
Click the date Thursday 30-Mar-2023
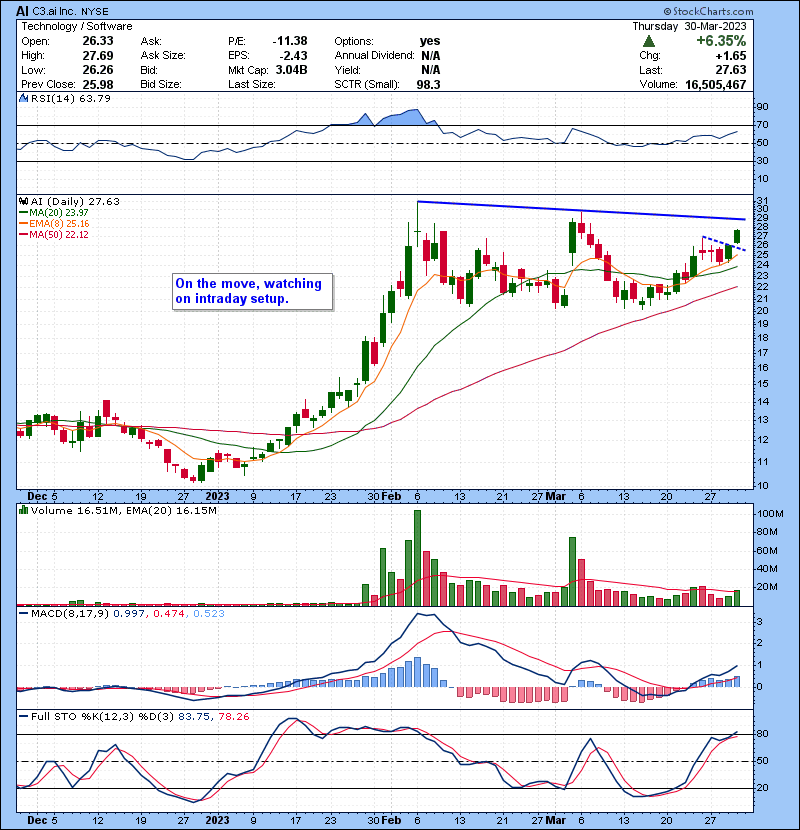click(x=689, y=26)
